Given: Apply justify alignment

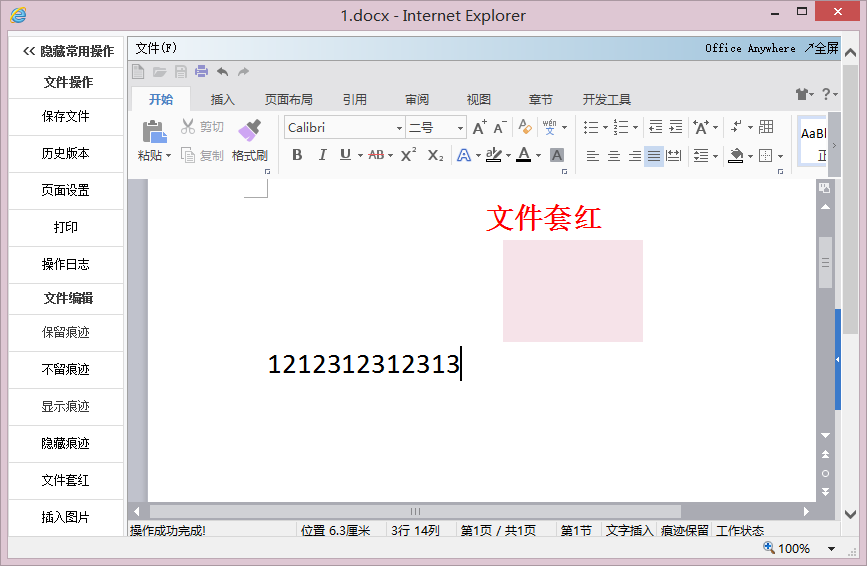Looking at the screenshot, I should point(654,156).
